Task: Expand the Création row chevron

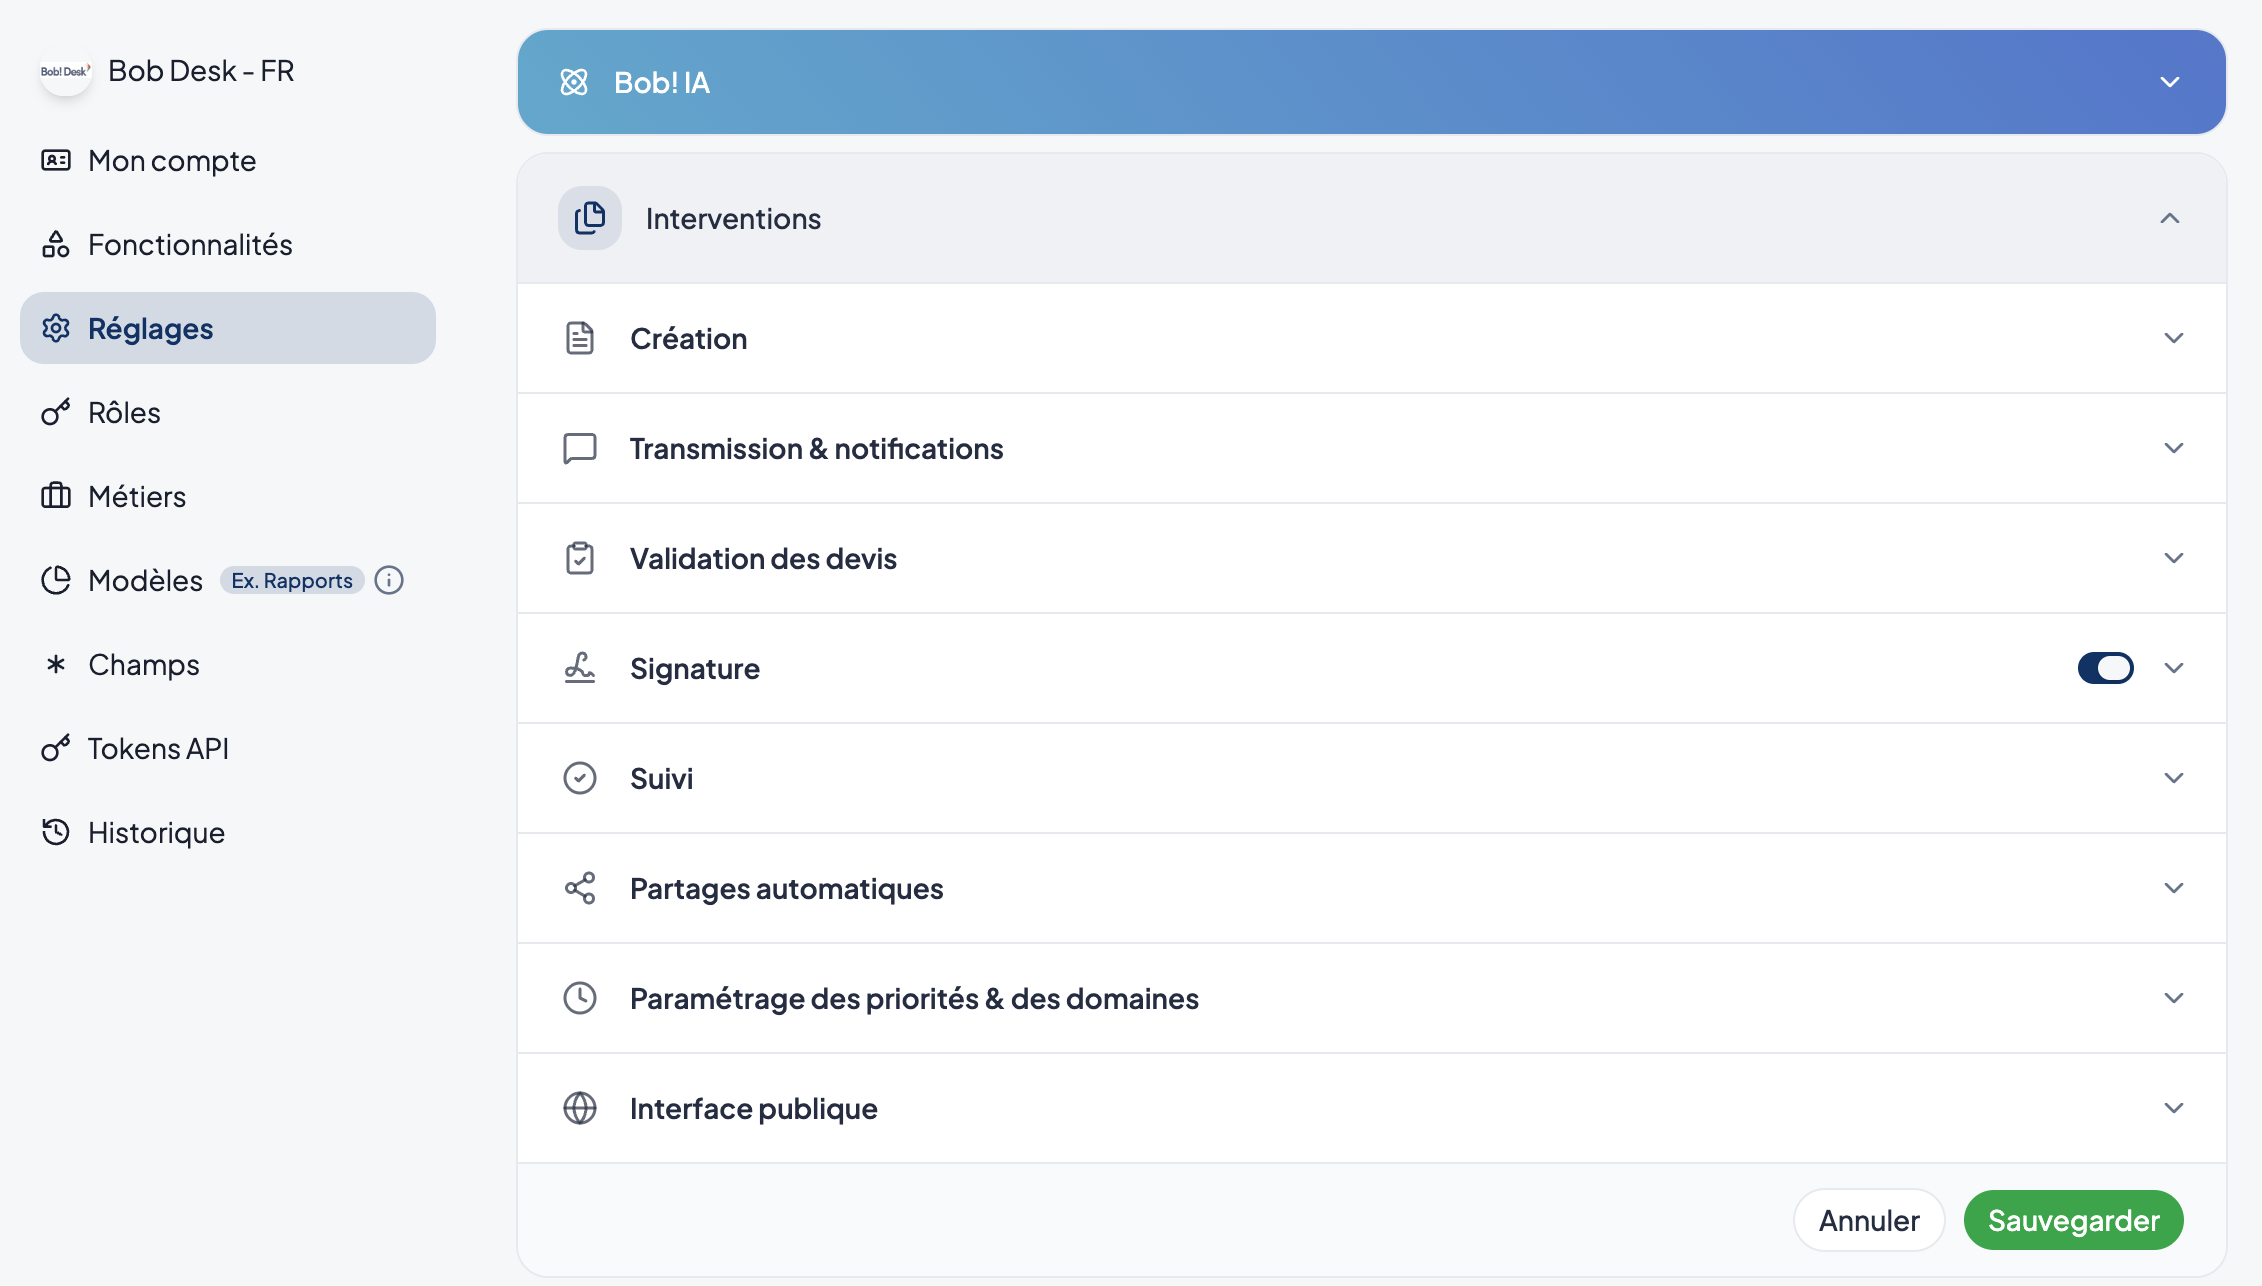Action: (x=2174, y=338)
